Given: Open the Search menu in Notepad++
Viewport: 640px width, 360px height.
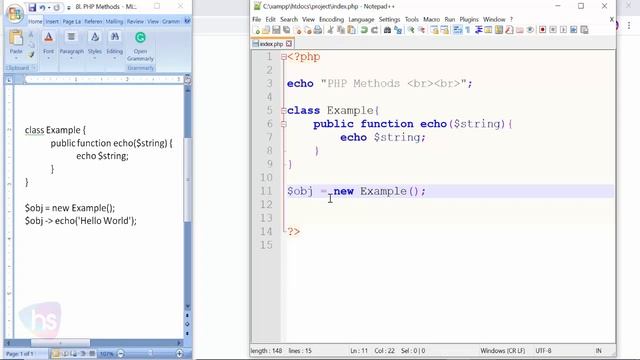Looking at the screenshot, I should [289, 19].
